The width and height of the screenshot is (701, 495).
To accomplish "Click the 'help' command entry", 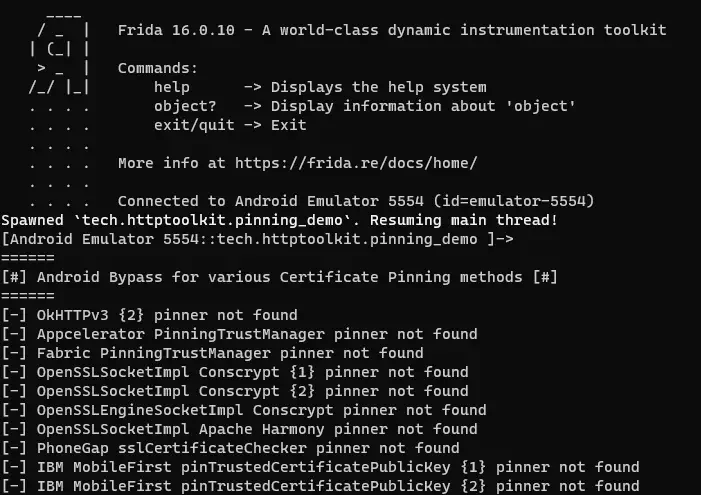I will pos(171,88).
